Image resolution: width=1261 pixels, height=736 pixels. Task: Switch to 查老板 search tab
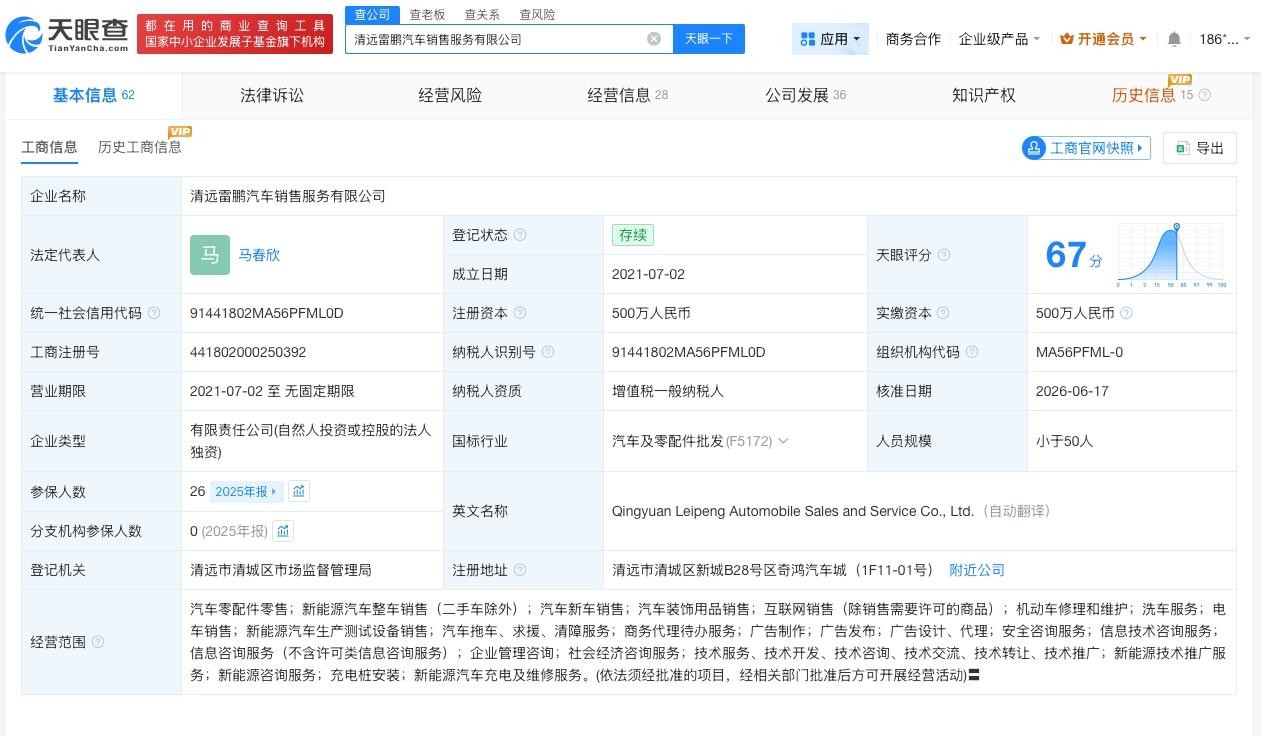[427, 14]
